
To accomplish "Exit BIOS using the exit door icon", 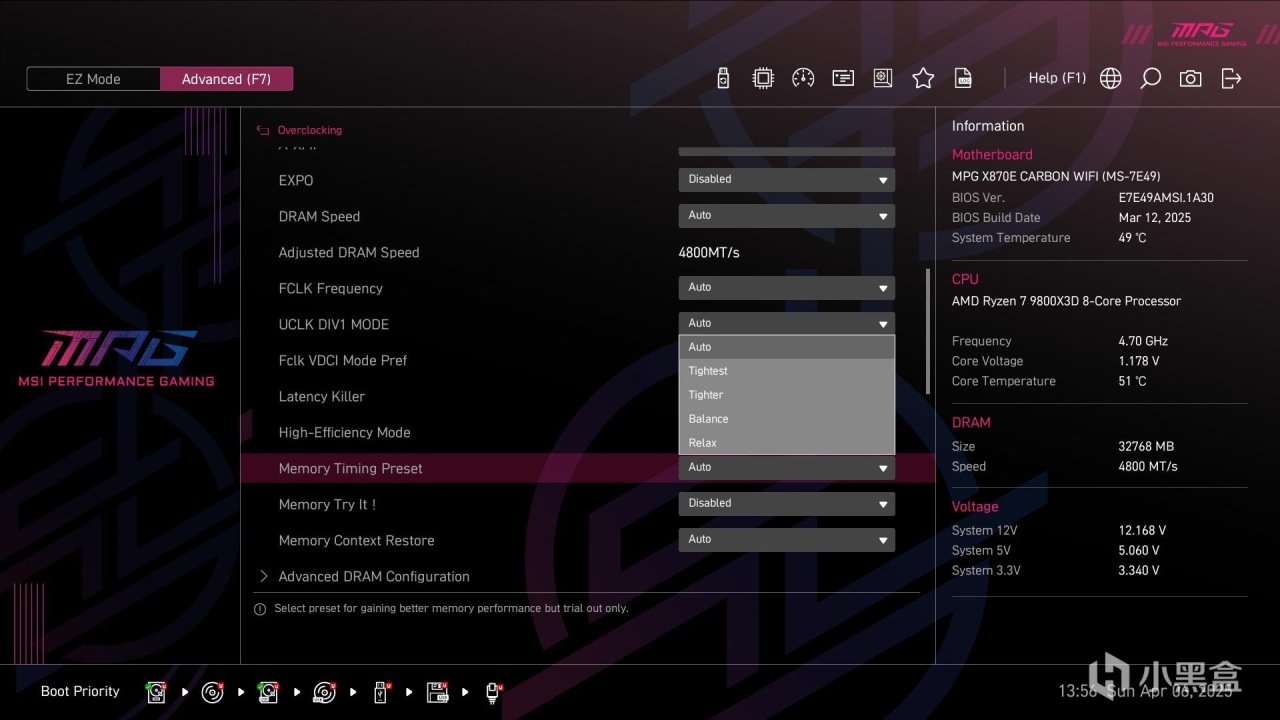I will pos(1231,78).
